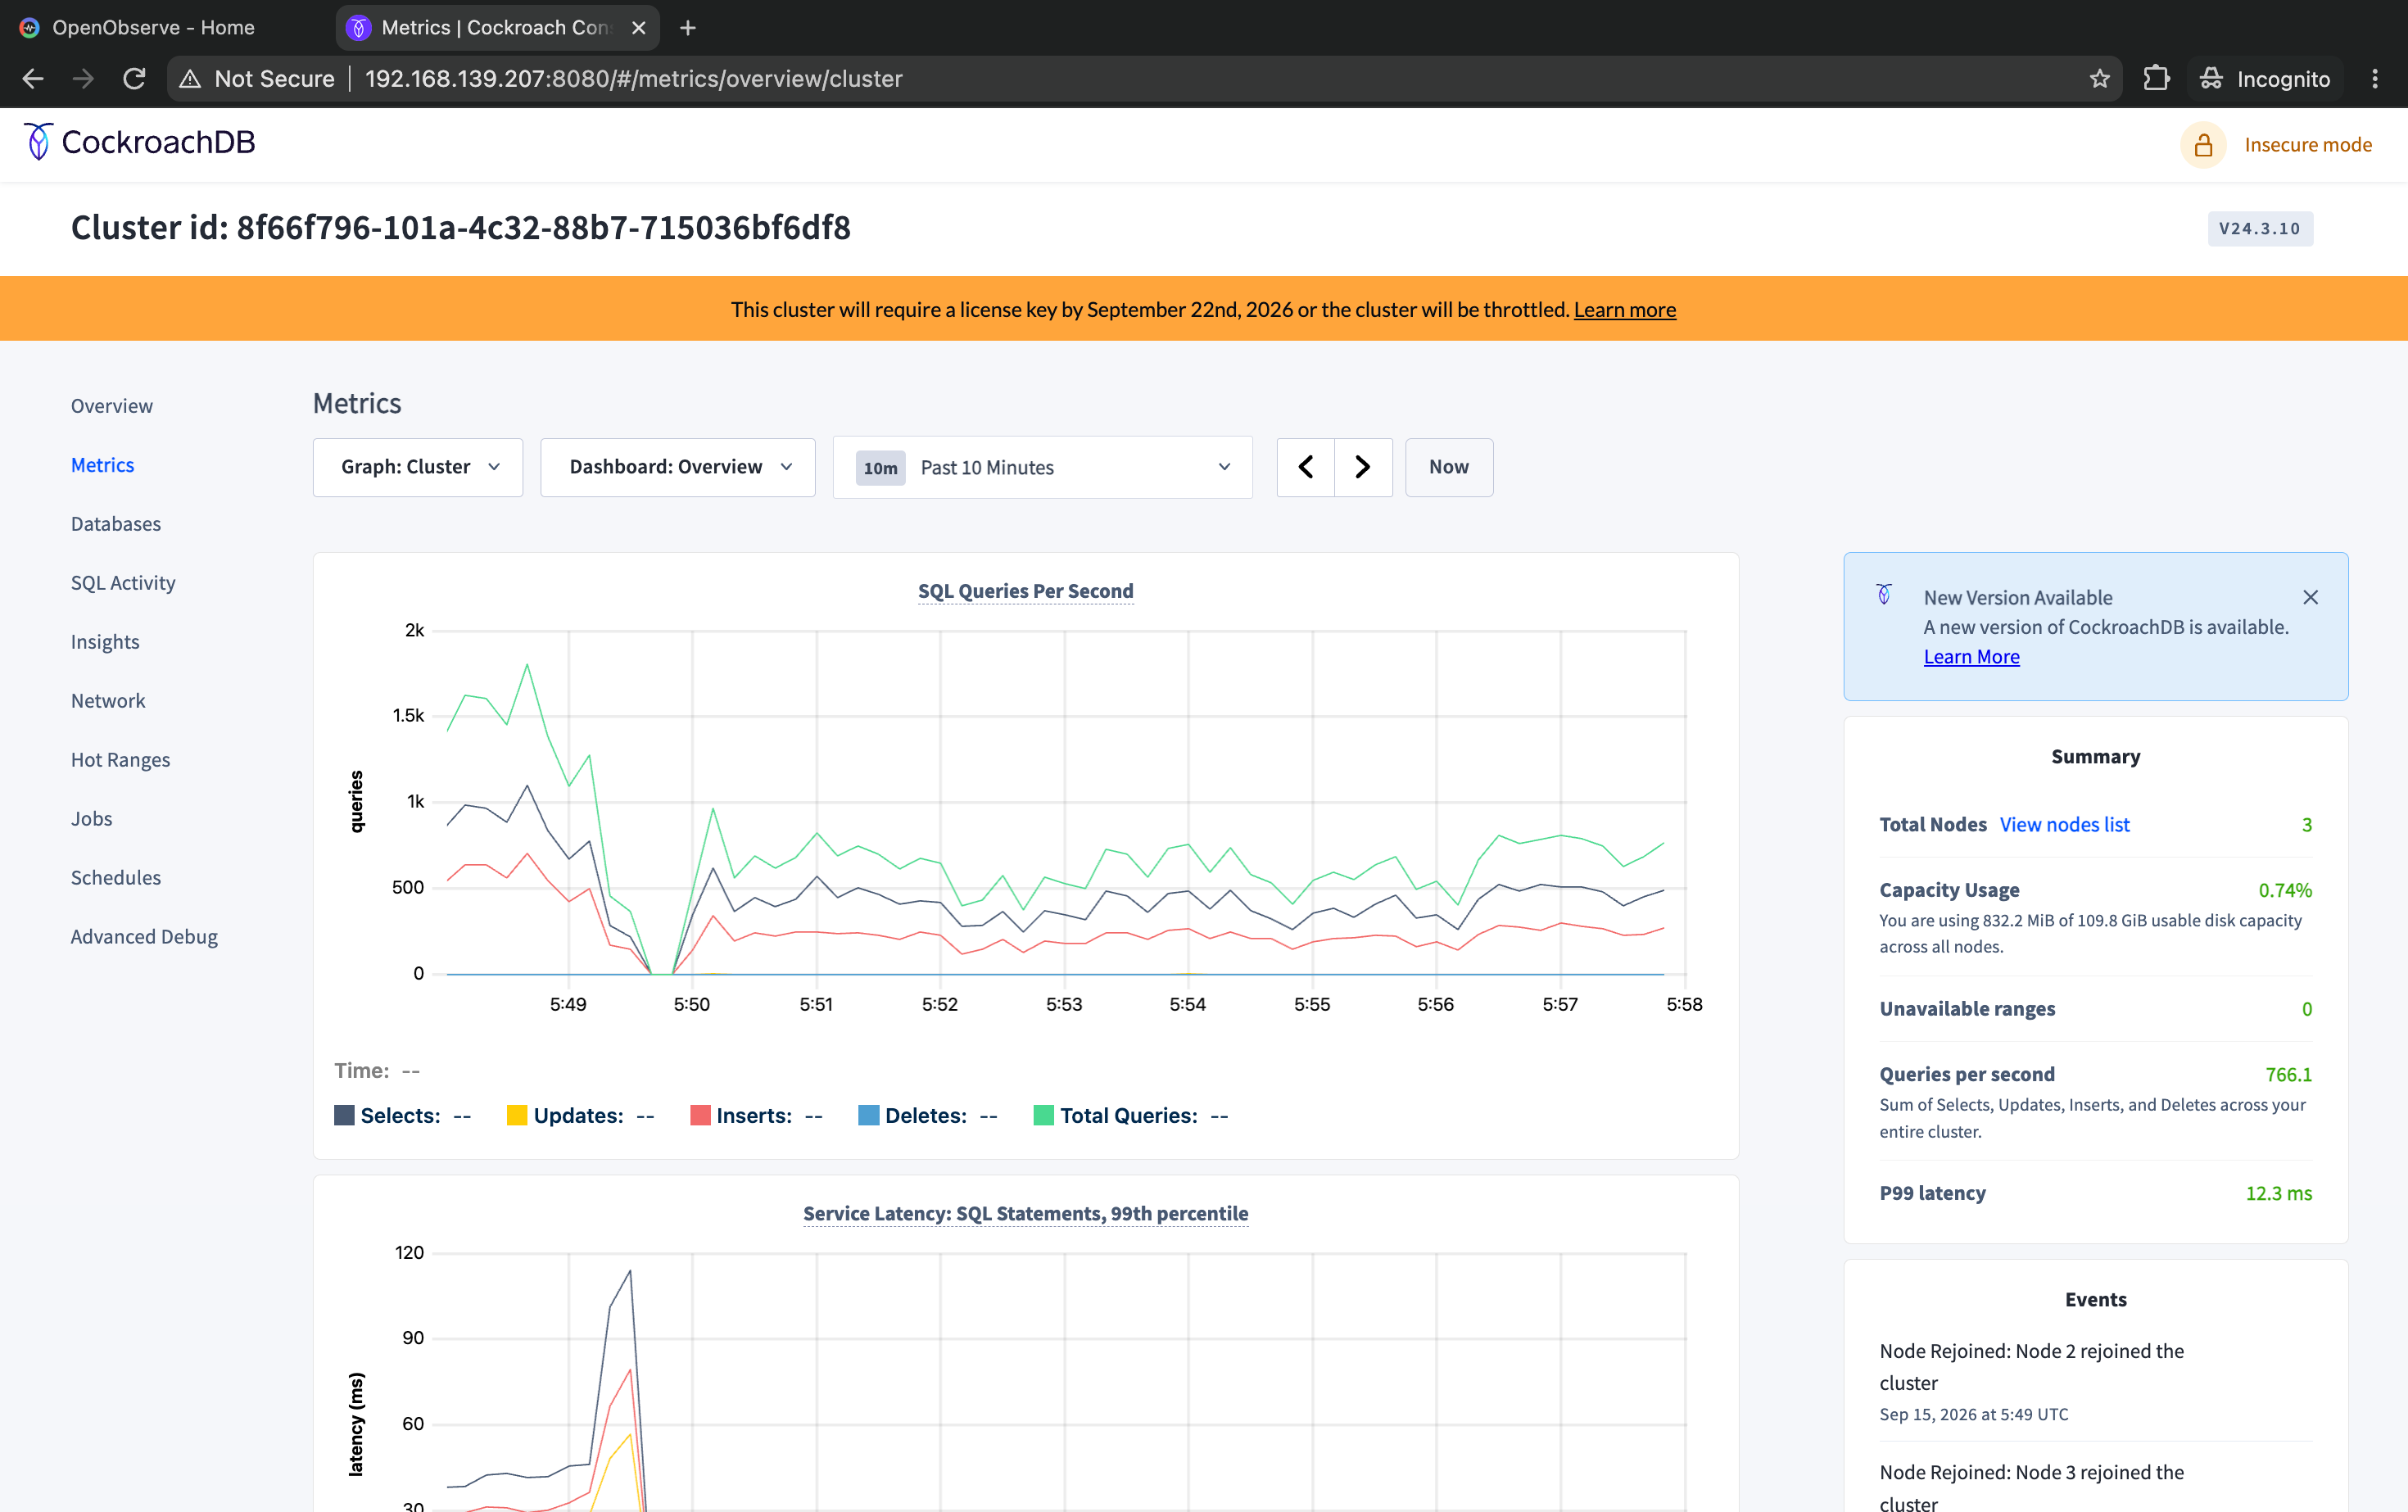Image resolution: width=2408 pixels, height=1512 pixels.
Task: Click the SQL Queries Per Second chart title
Action: click(1026, 591)
